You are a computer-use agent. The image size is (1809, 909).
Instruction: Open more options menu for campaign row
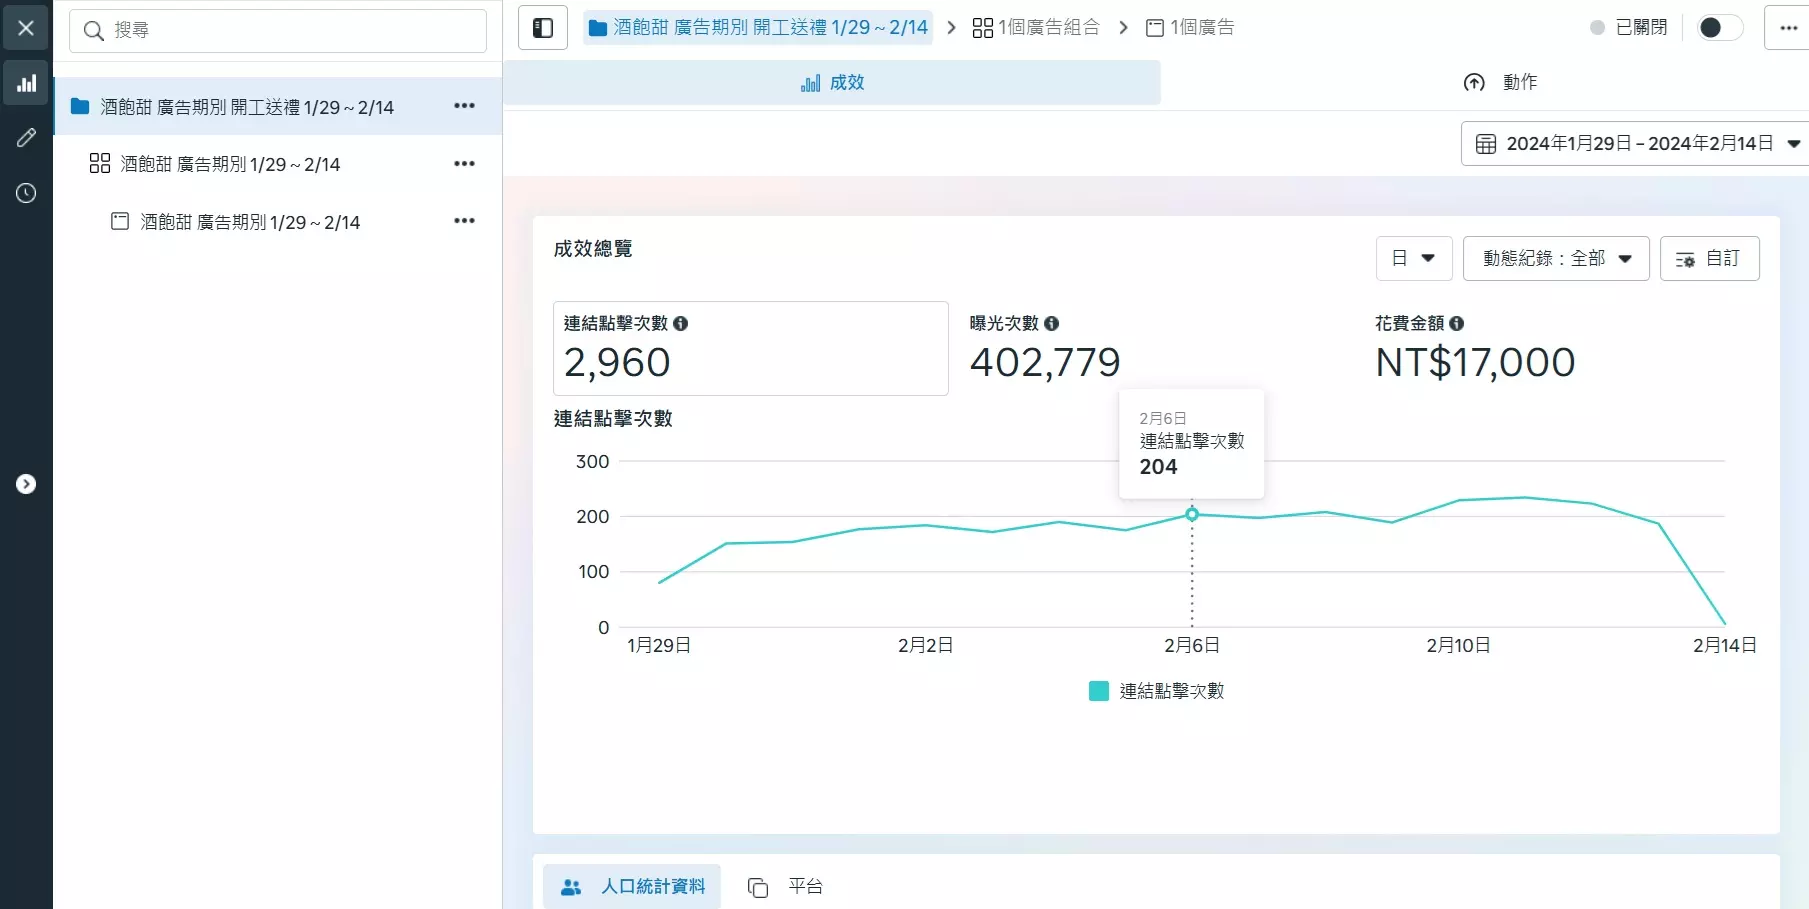(x=464, y=106)
